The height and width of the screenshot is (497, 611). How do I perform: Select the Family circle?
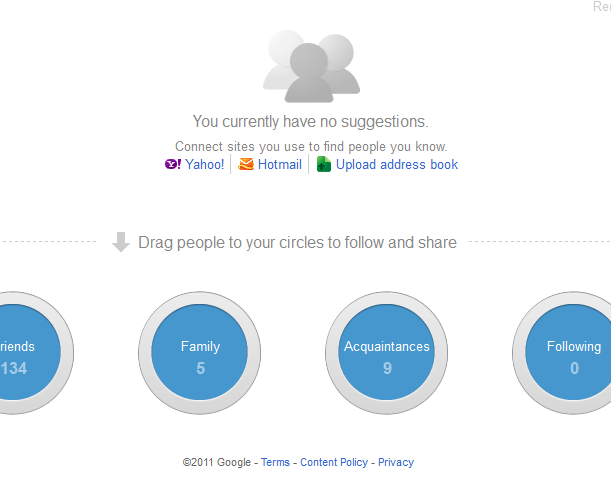200,357
